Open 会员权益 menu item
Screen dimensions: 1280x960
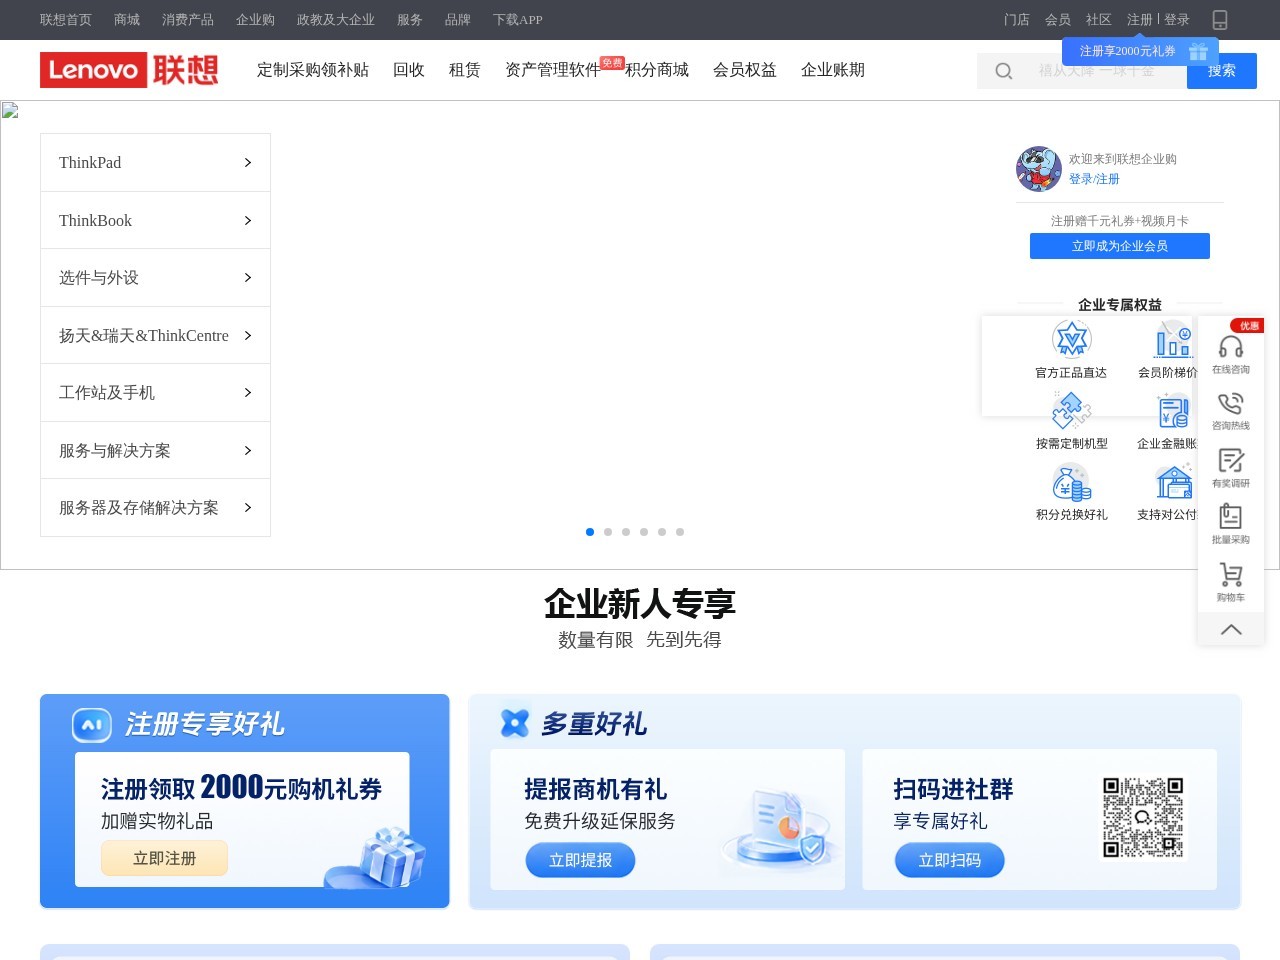click(745, 70)
